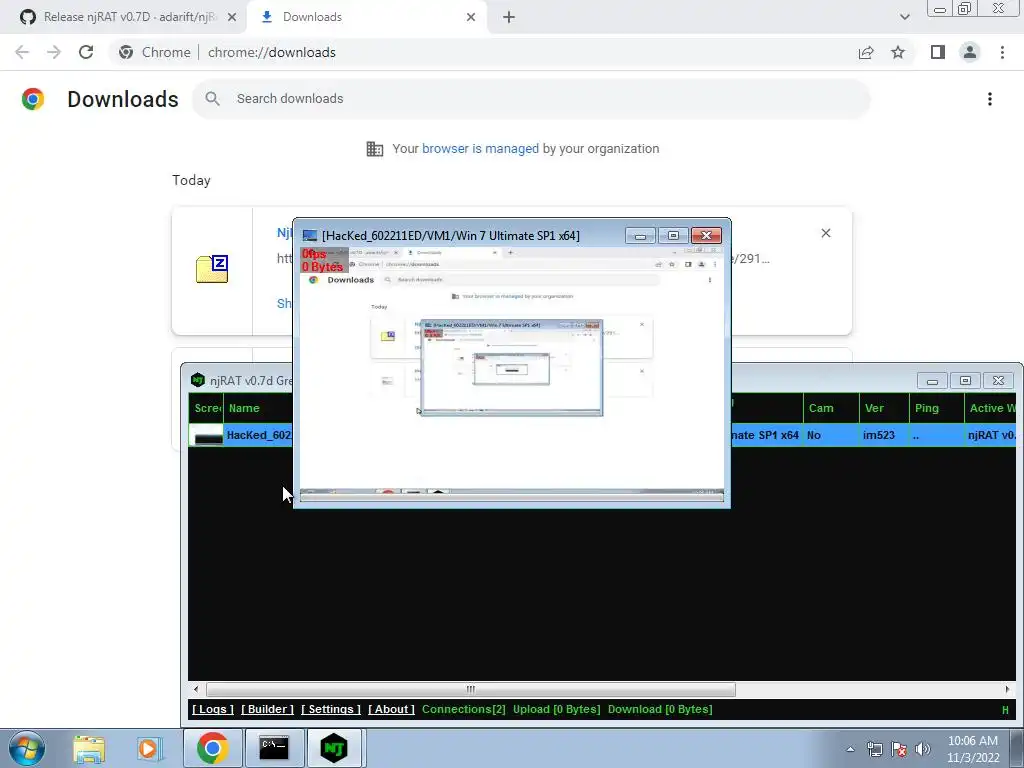Click the njRAT scrollbar left arrow

click(x=196, y=690)
